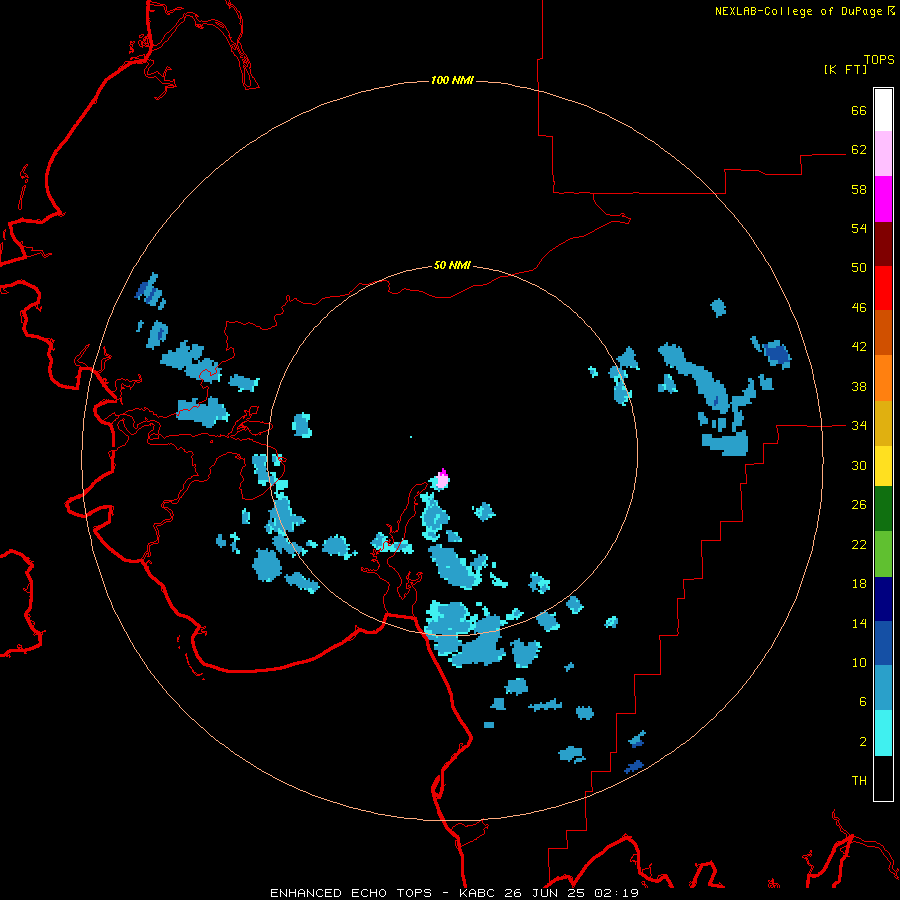This screenshot has width=900, height=900.
Task: Select the cyan swatch beside 2
Action: (883, 733)
